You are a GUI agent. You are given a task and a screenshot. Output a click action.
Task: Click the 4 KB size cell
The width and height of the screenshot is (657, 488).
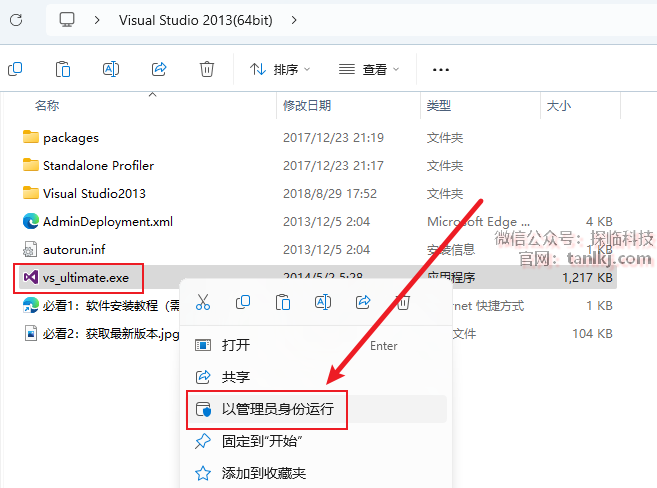tap(599, 222)
